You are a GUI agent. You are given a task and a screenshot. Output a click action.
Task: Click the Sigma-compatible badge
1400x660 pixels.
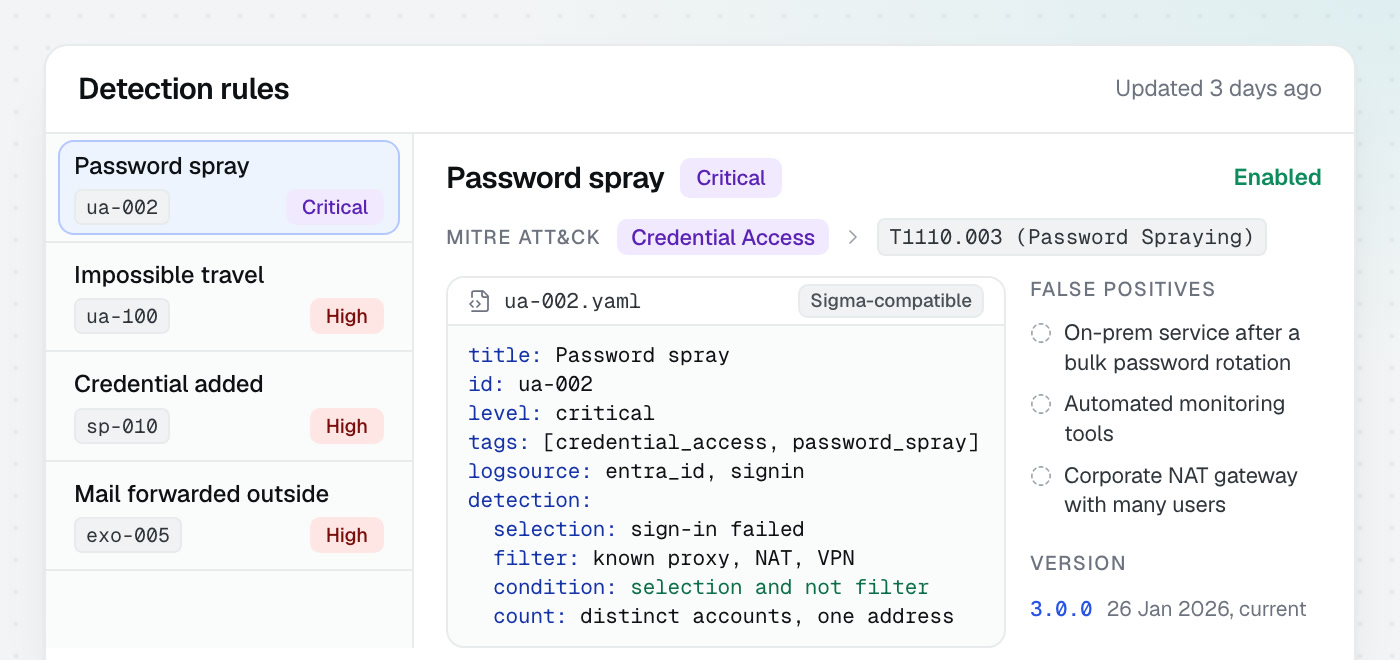[891, 301]
